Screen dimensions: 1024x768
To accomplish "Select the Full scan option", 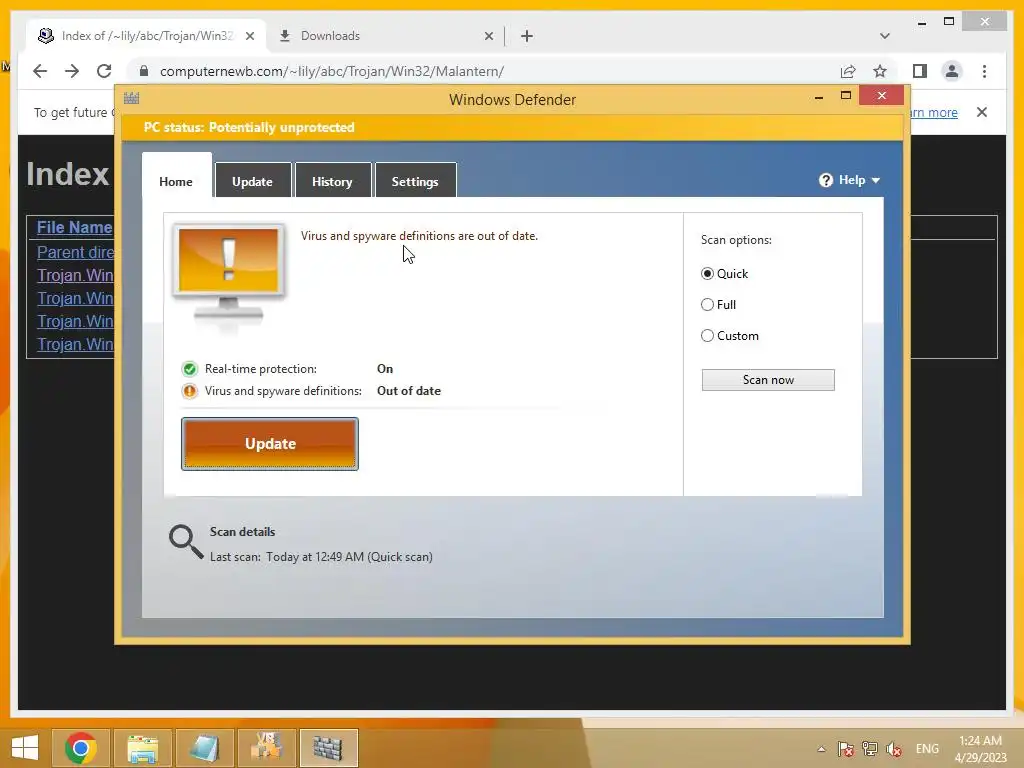I will point(707,304).
